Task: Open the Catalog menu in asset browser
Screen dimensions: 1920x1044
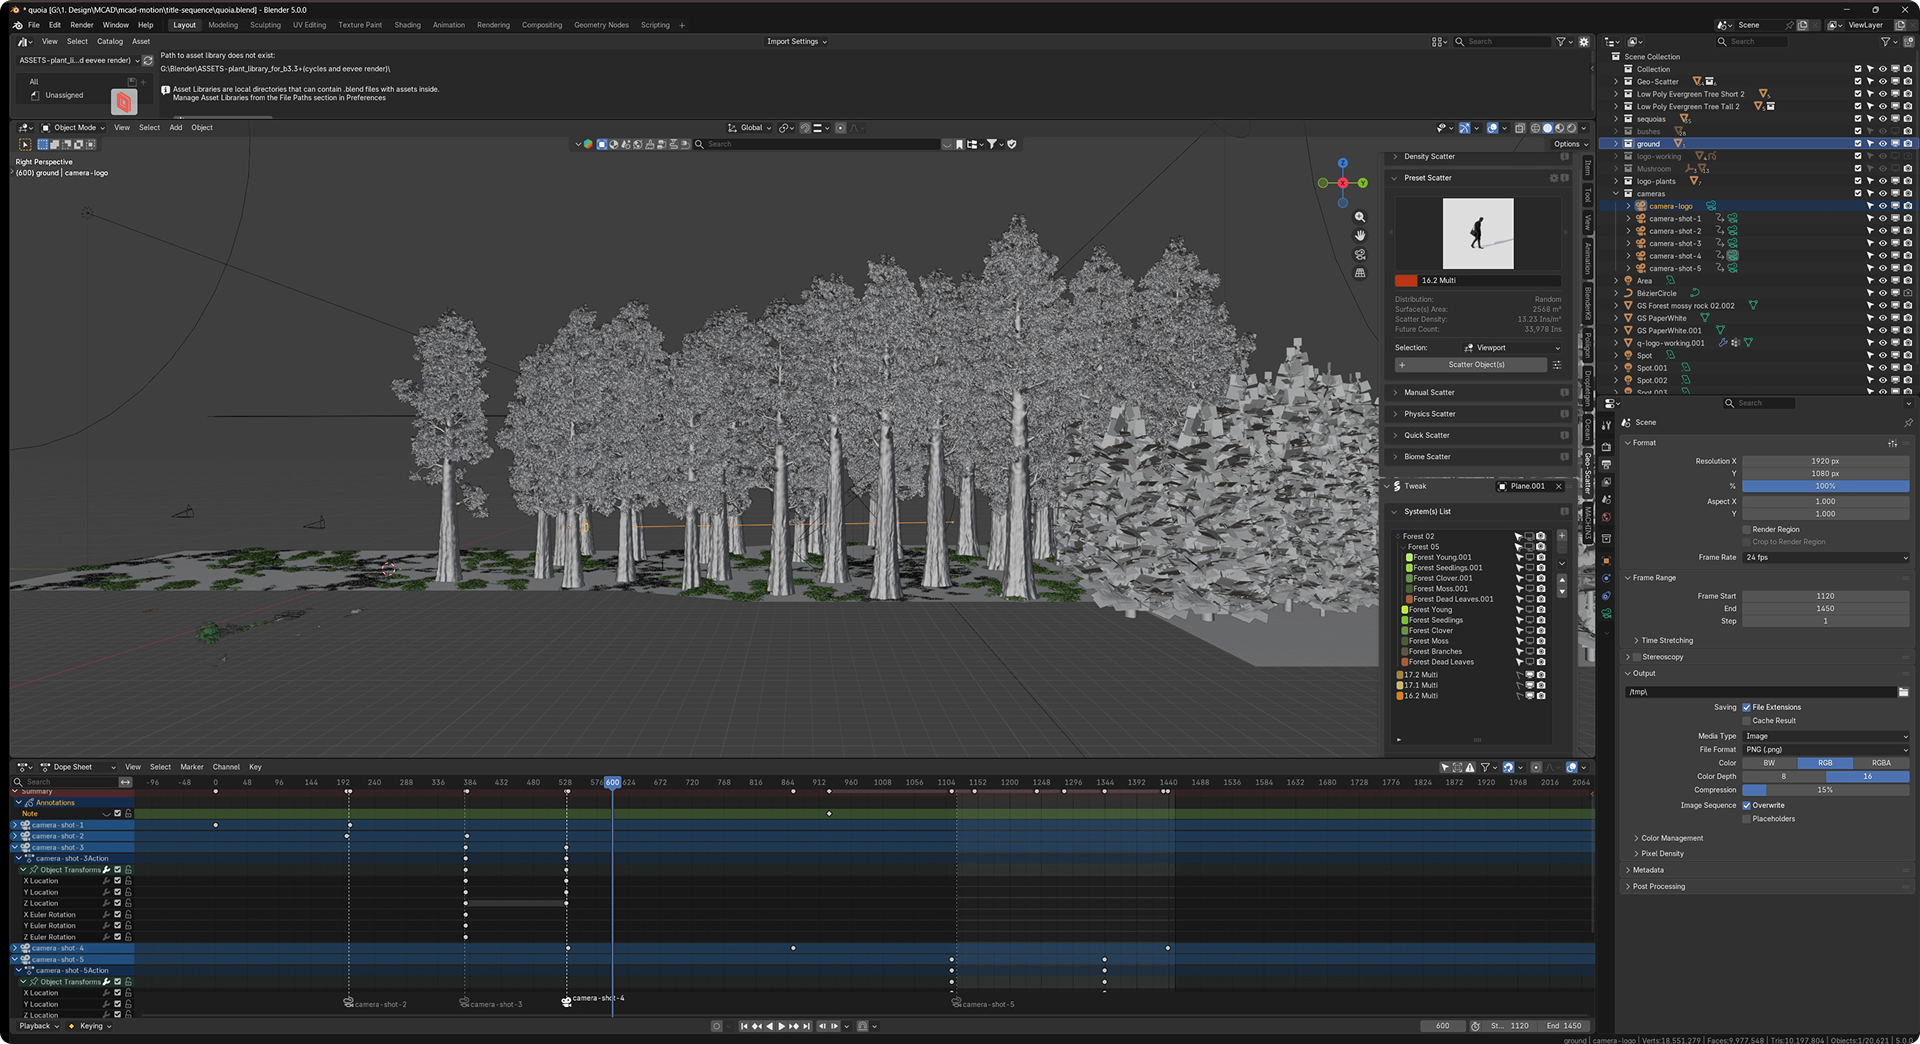Action: click(x=110, y=42)
